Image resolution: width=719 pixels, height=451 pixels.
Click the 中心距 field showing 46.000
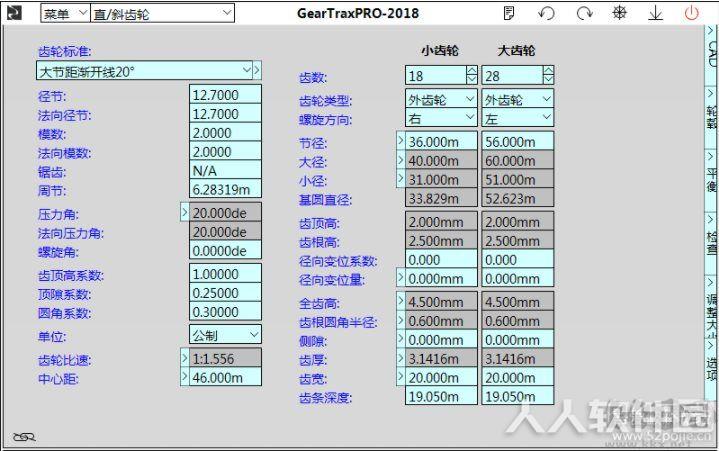point(225,377)
